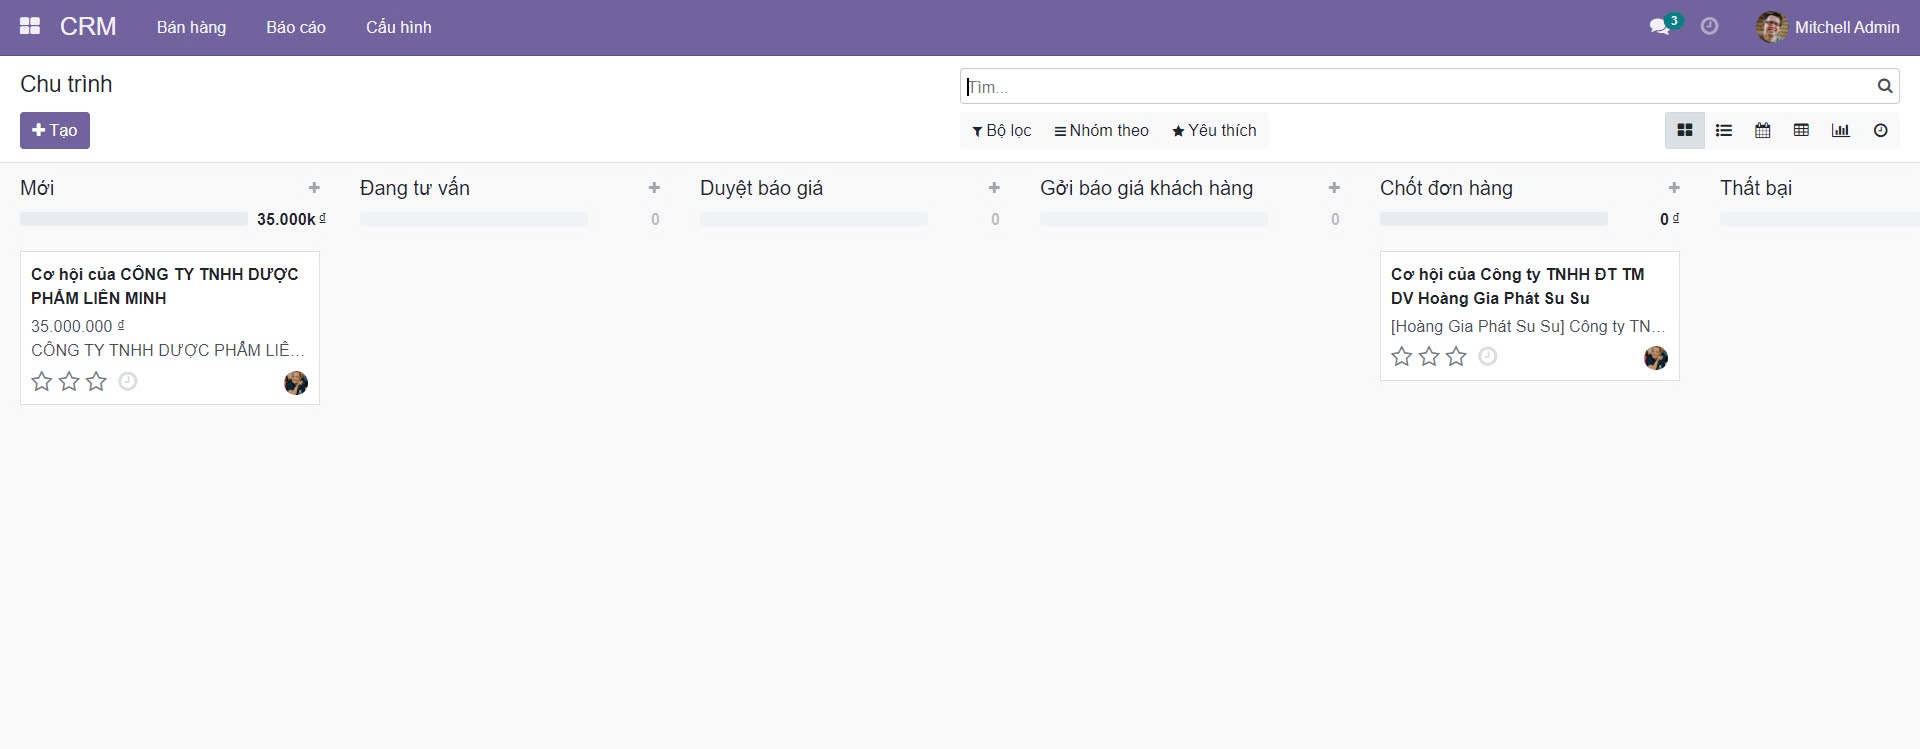This screenshot has width=1920, height=749.
Task: Expand the Nhóm theo dropdown
Action: (x=1102, y=131)
